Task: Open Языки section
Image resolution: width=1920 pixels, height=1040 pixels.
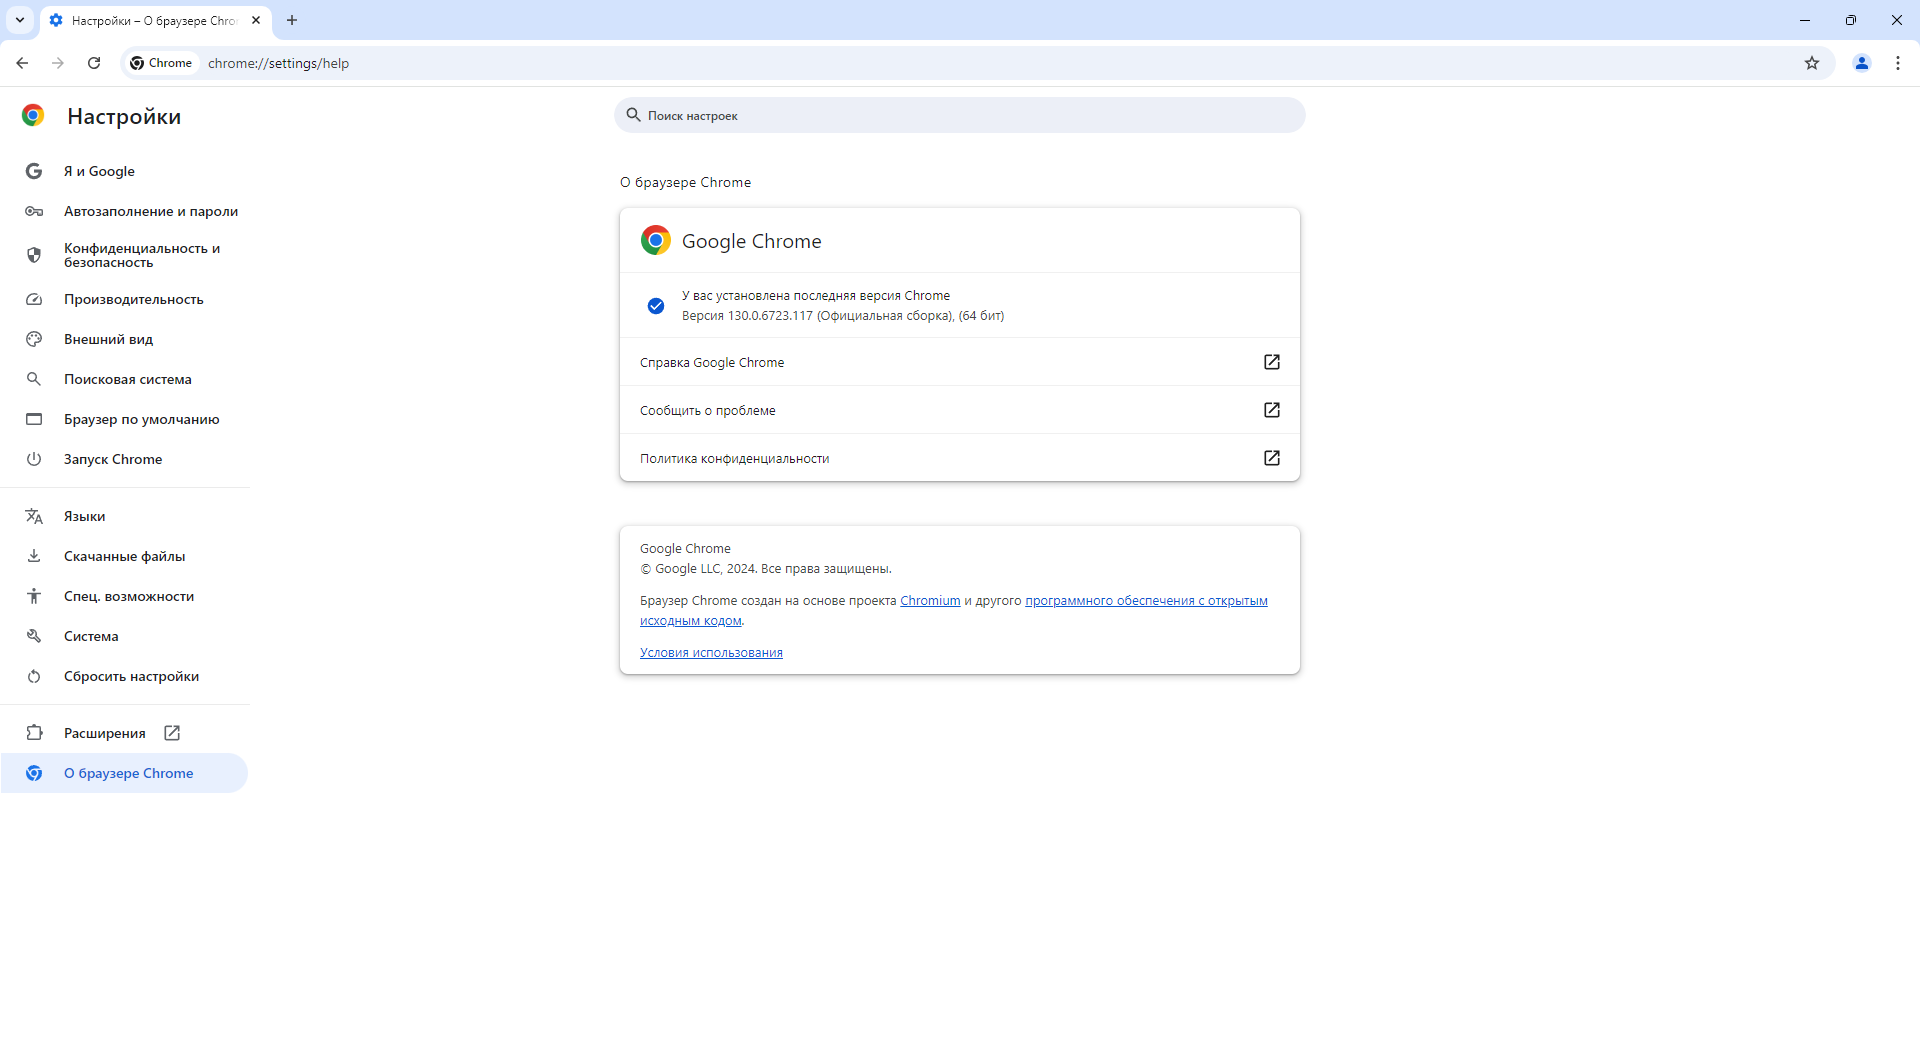Action: pos(125,516)
